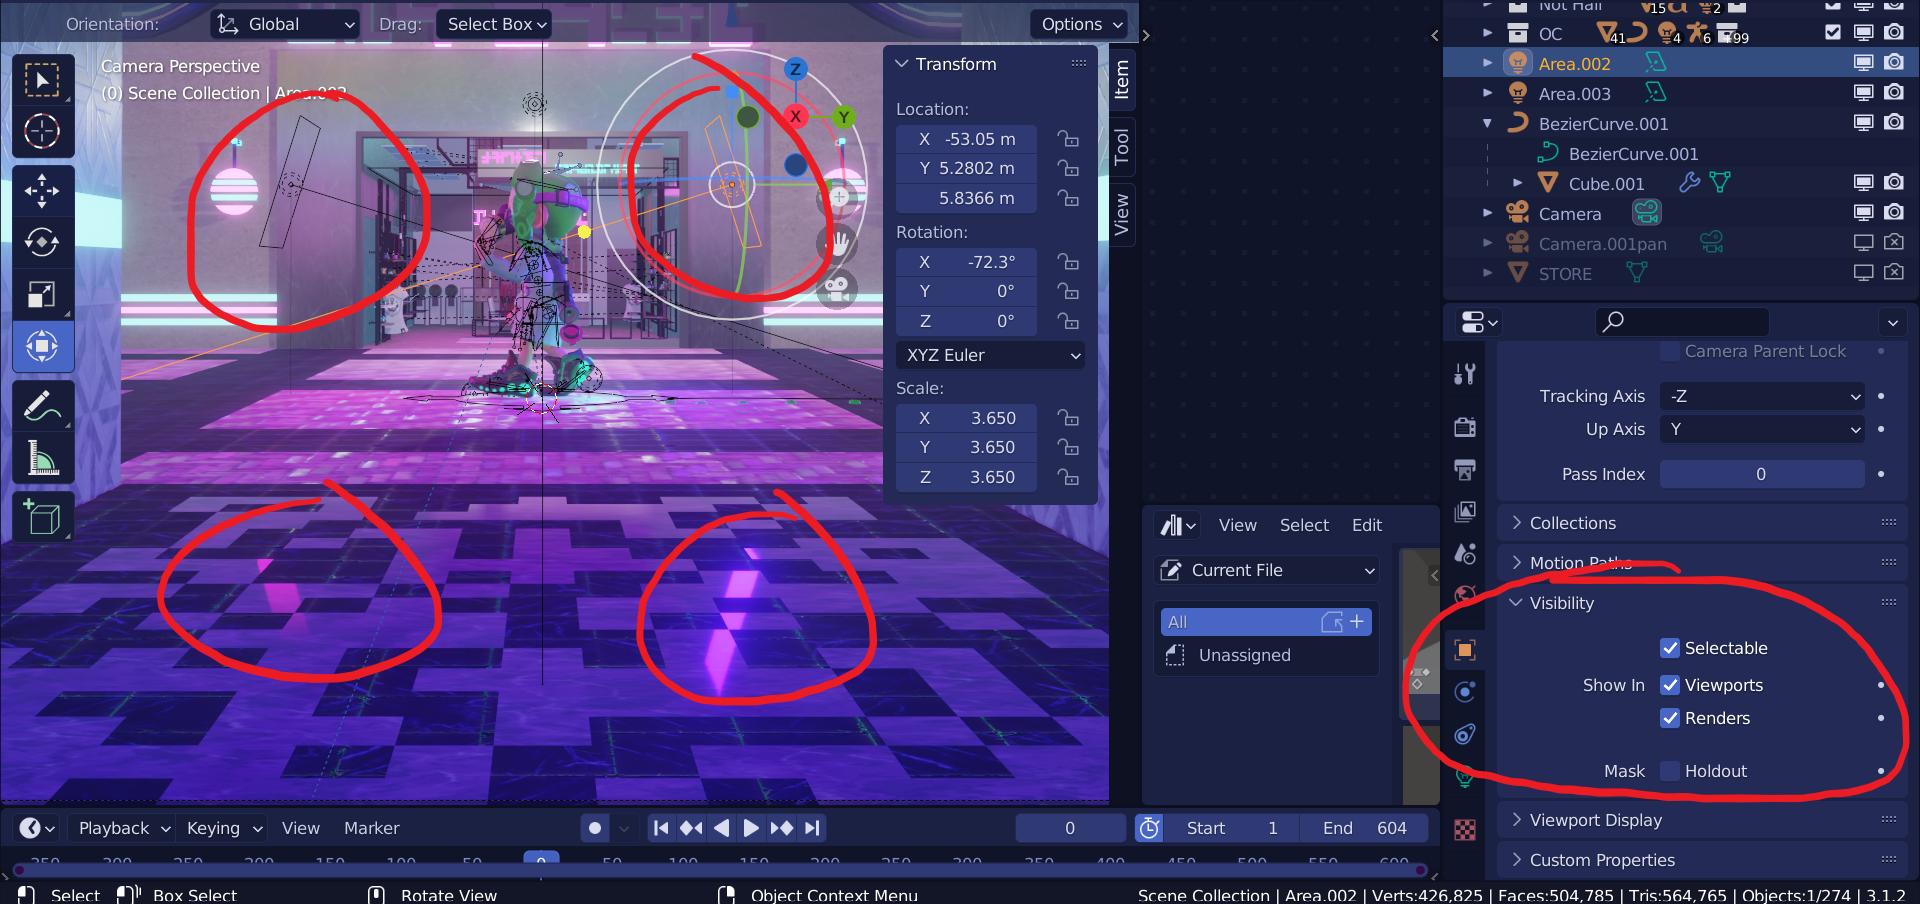1920x904 pixels.
Task: Collapse the BezierCurve.001 tree item
Action: (x=1487, y=124)
